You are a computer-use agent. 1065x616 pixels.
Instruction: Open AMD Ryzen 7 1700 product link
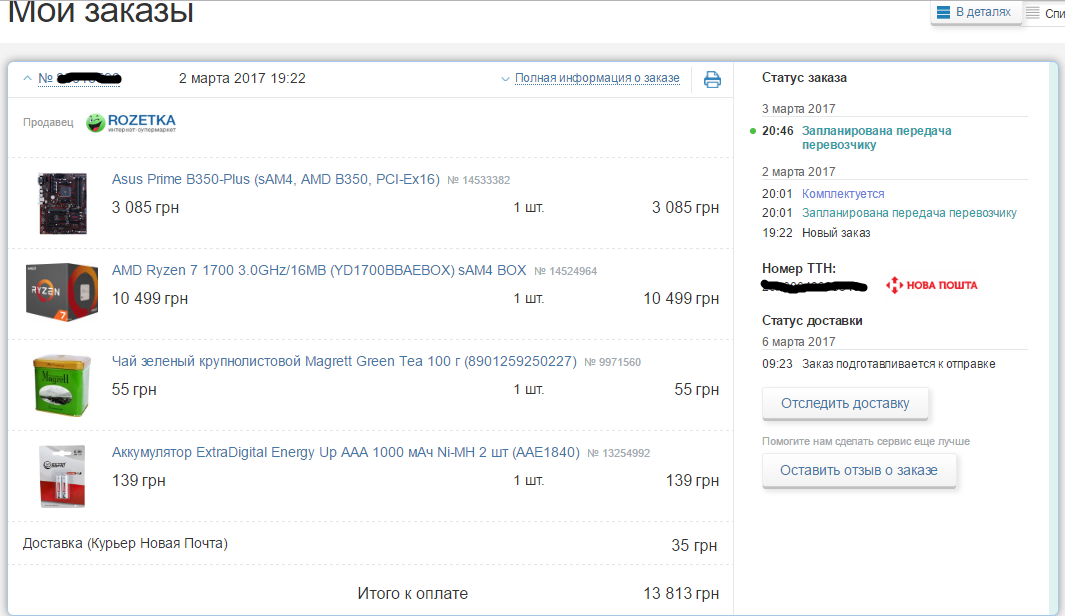point(319,270)
